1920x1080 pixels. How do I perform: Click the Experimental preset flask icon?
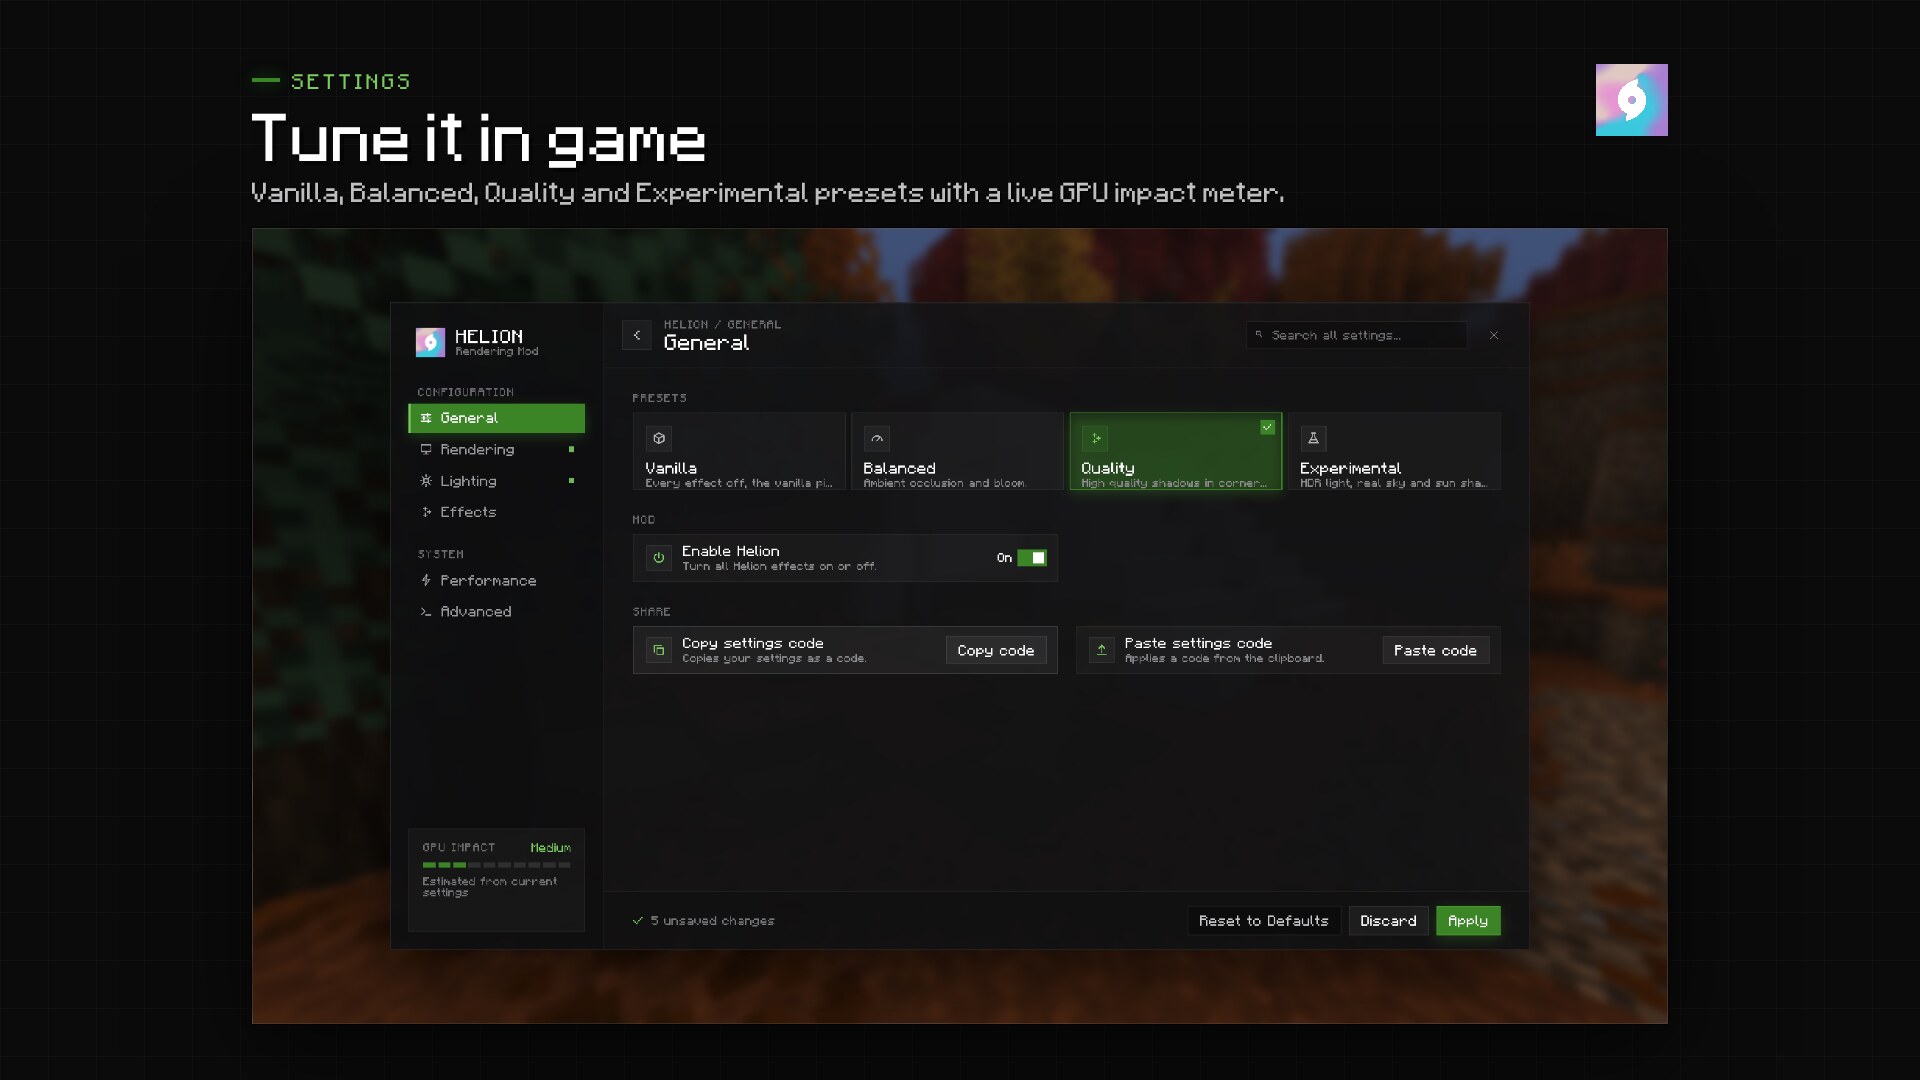tap(1314, 438)
